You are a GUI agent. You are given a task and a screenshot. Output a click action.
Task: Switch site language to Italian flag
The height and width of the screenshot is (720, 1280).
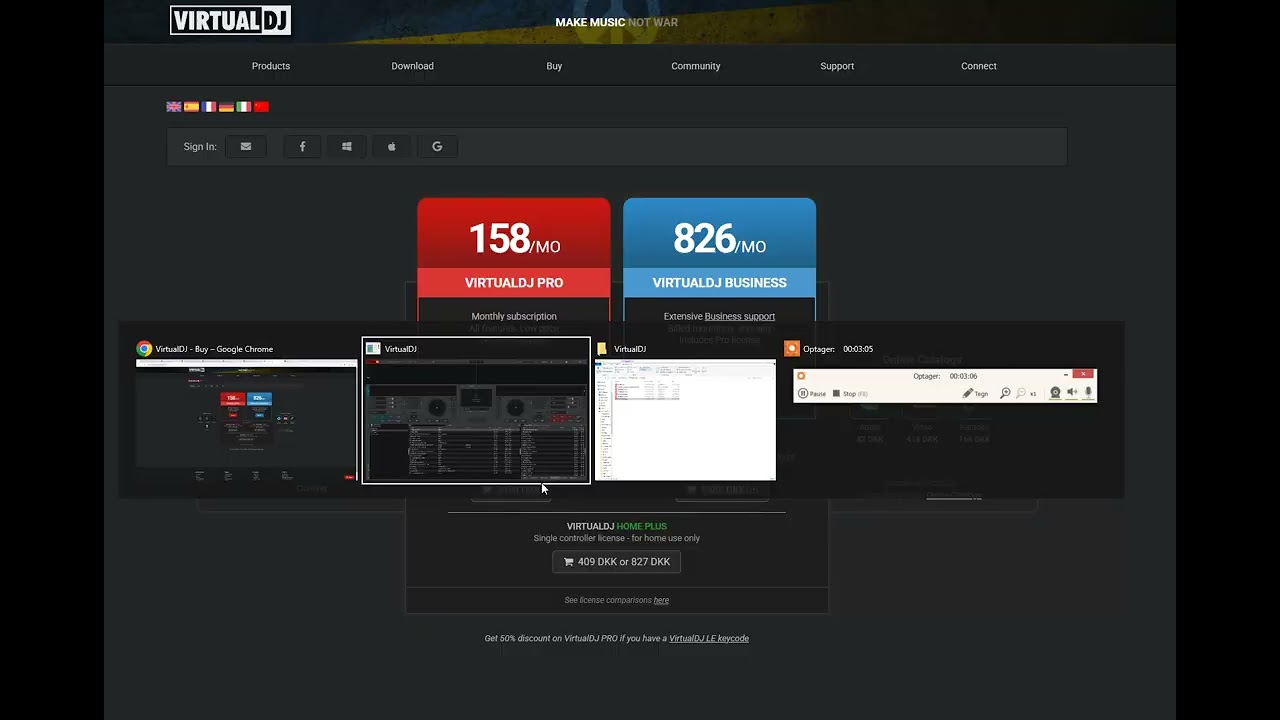point(244,107)
